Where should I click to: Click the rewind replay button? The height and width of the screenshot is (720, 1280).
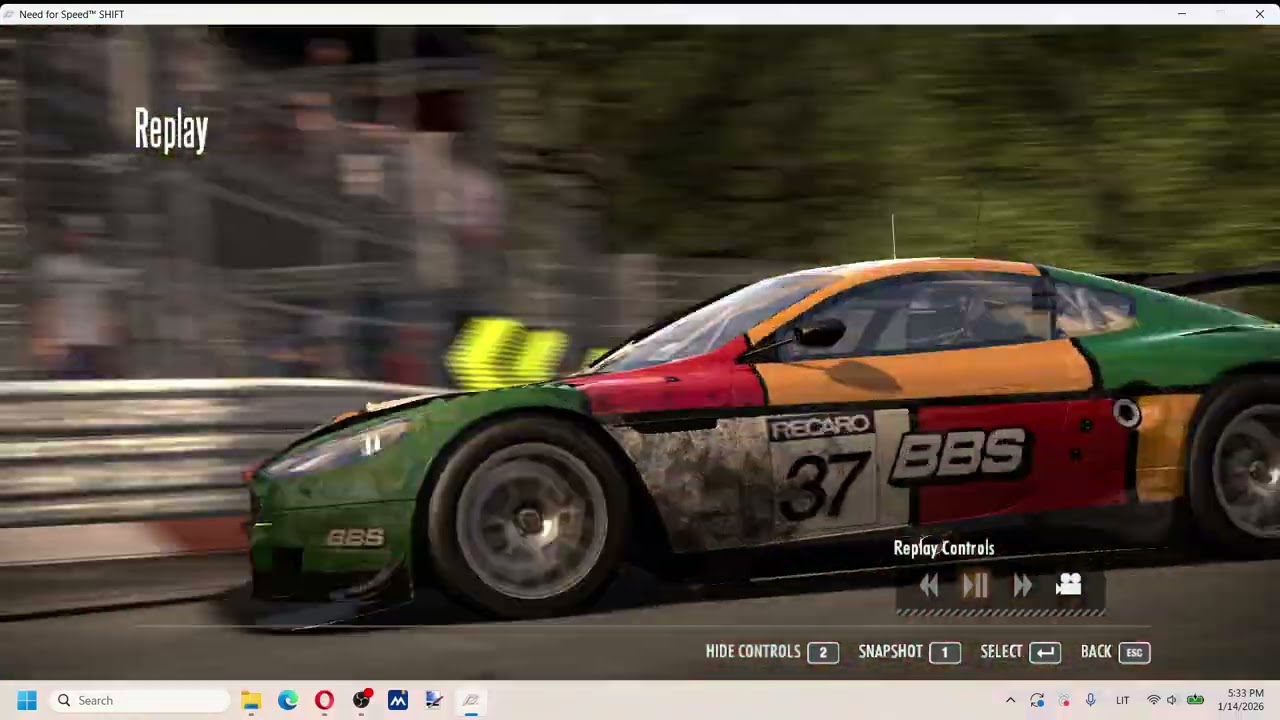tap(929, 586)
